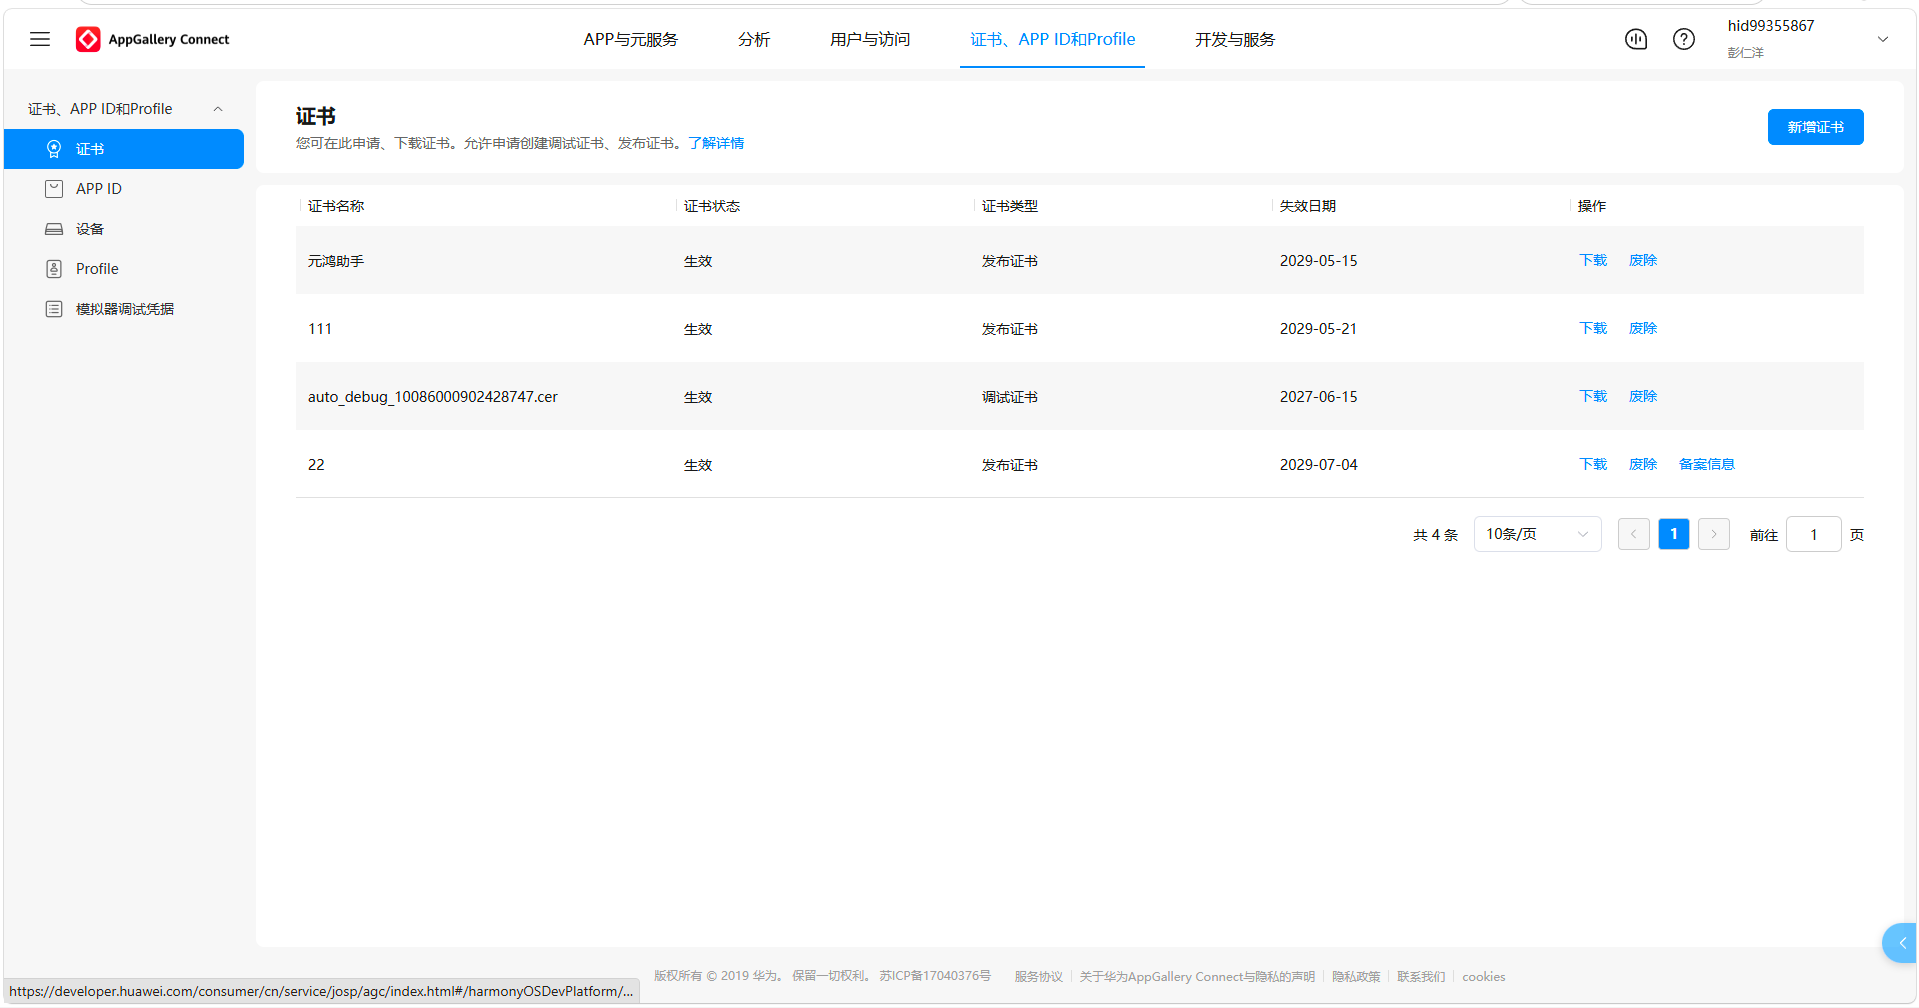Image resolution: width=1919 pixels, height=1008 pixels.
Task: Open 备案信息 for certificate 22
Action: point(1707,464)
